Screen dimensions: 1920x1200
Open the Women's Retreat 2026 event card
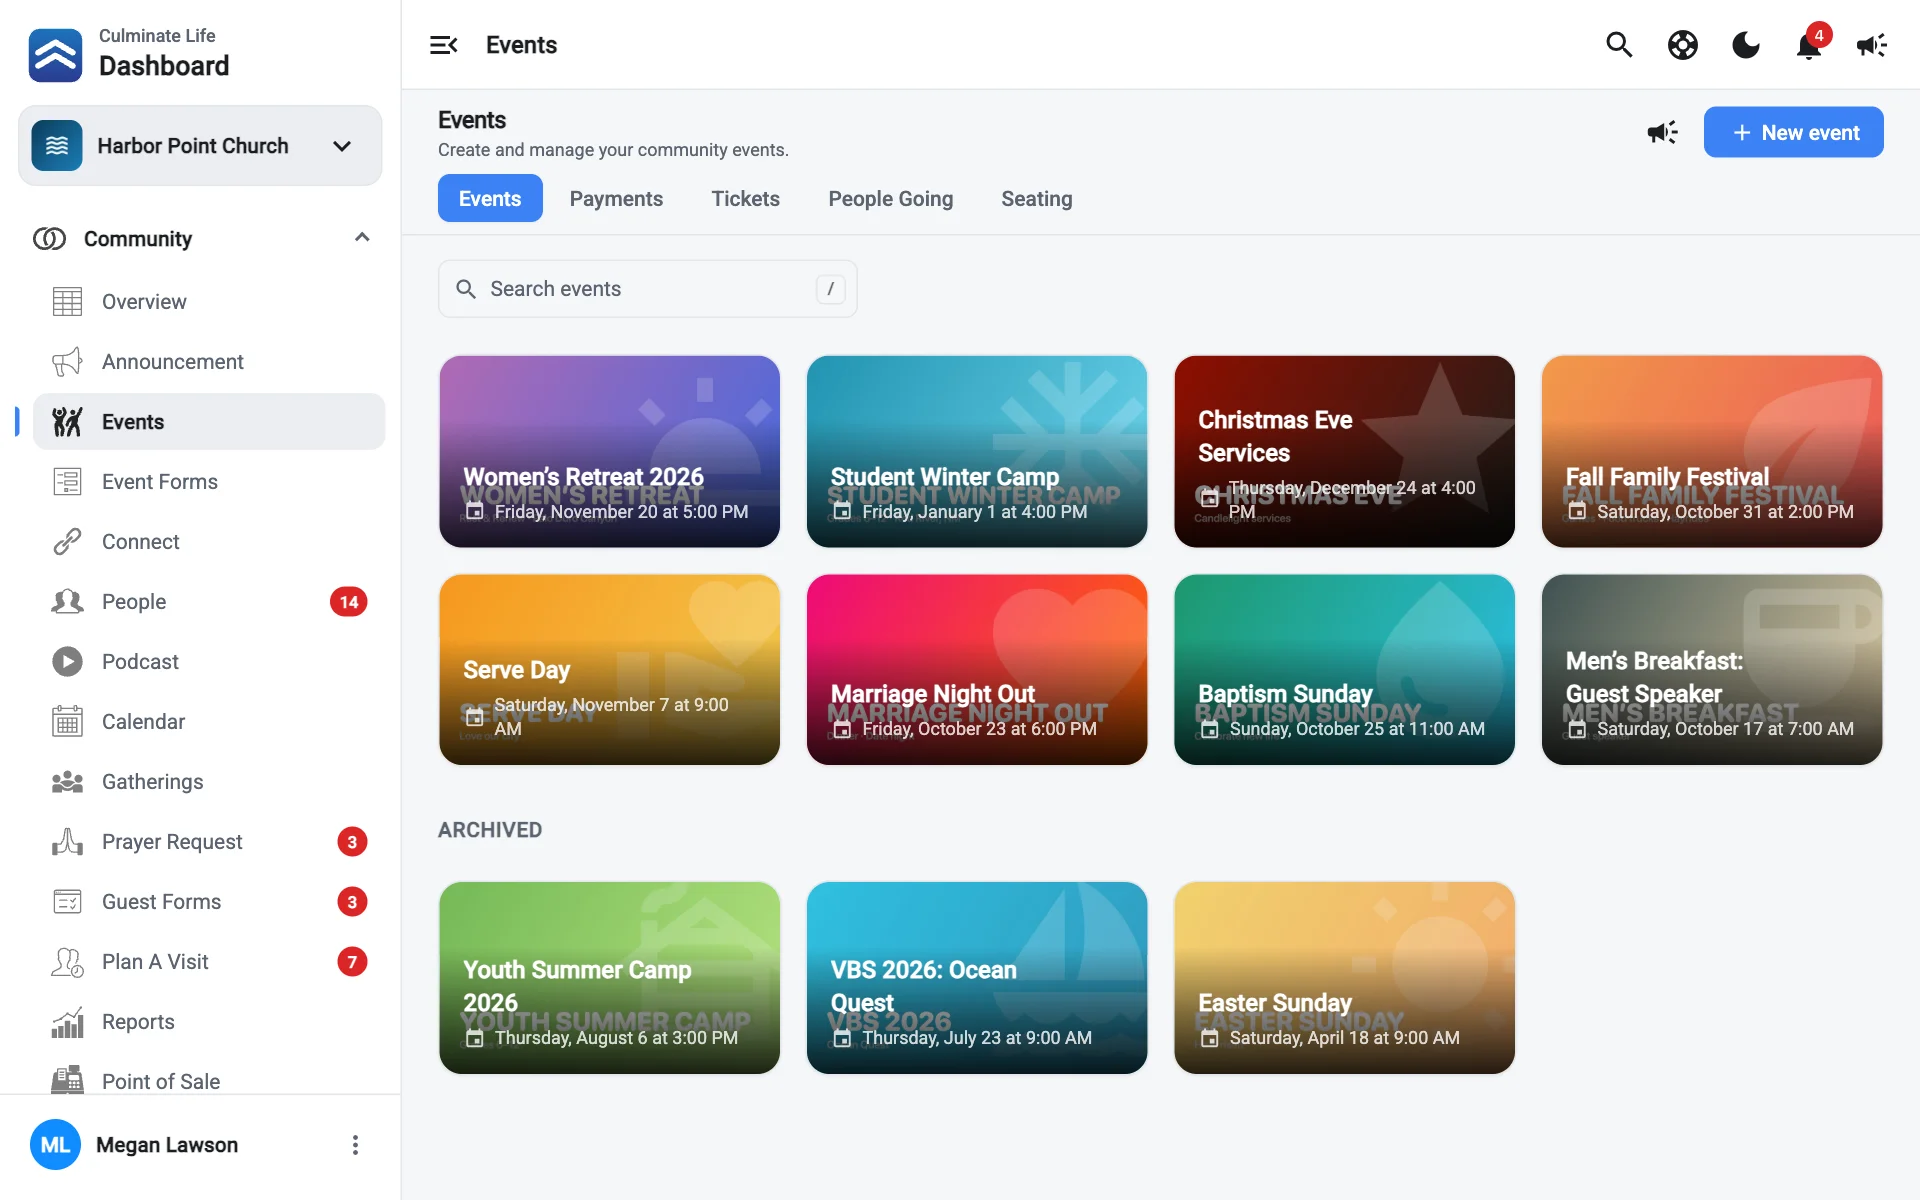pos(609,451)
